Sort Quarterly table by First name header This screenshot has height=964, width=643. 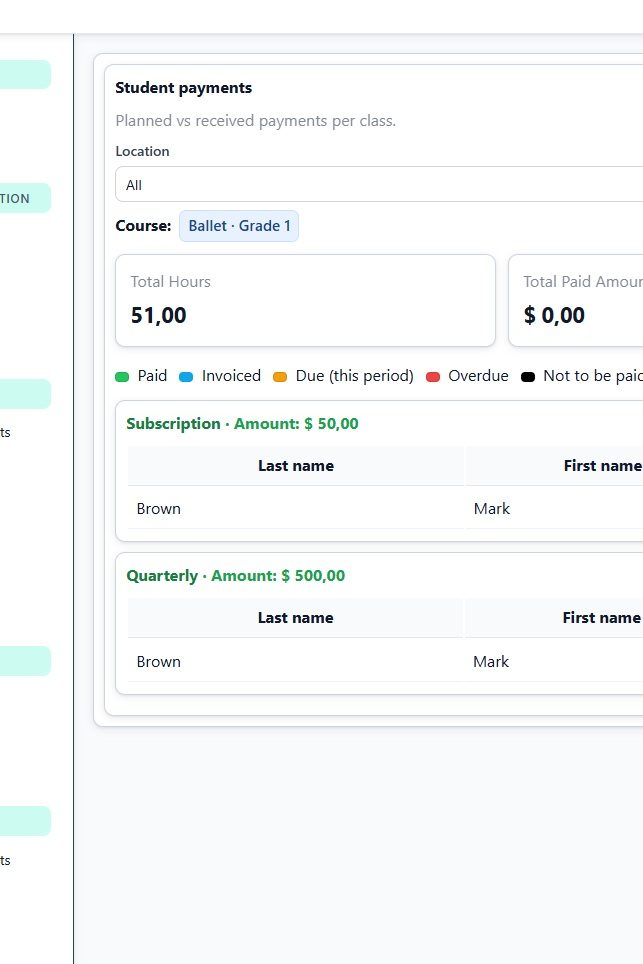(601, 618)
